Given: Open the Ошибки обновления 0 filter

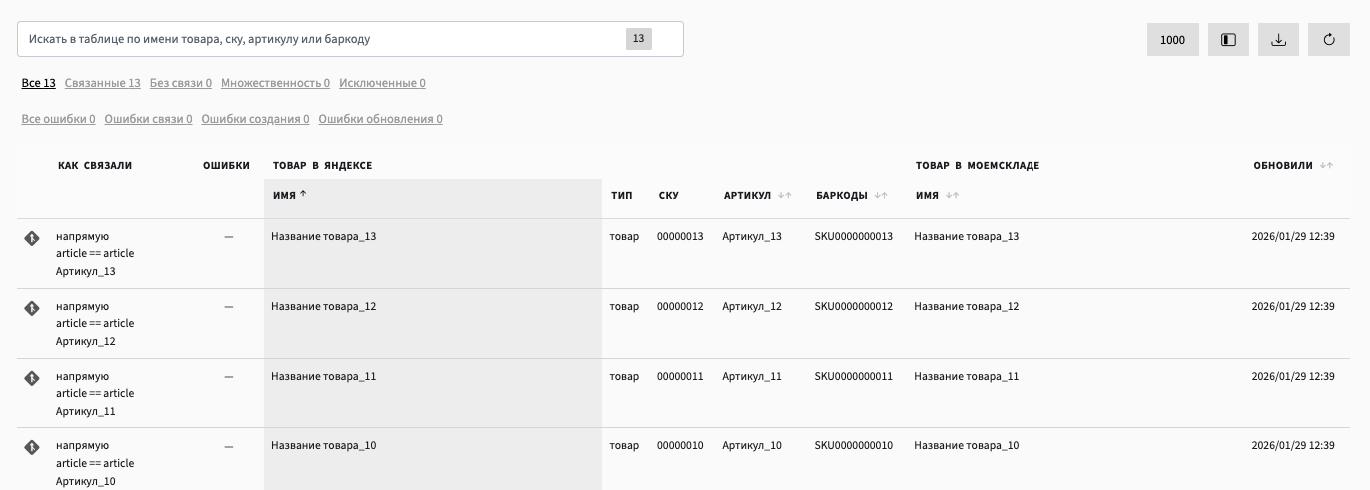Looking at the screenshot, I should [381, 119].
